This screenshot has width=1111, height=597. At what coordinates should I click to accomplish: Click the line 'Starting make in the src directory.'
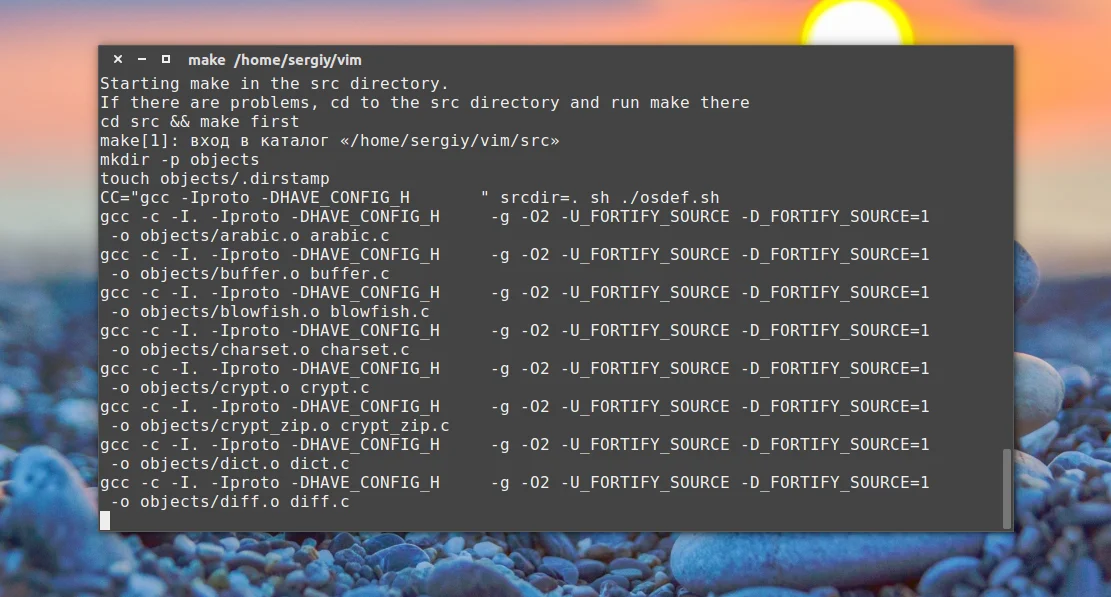(x=274, y=84)
